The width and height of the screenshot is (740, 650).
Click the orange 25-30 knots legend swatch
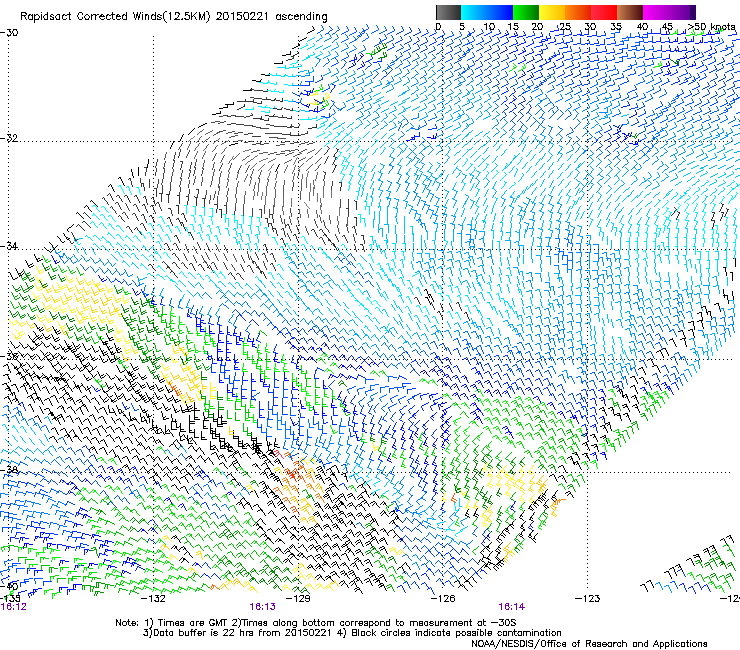[x=578, y=12]
